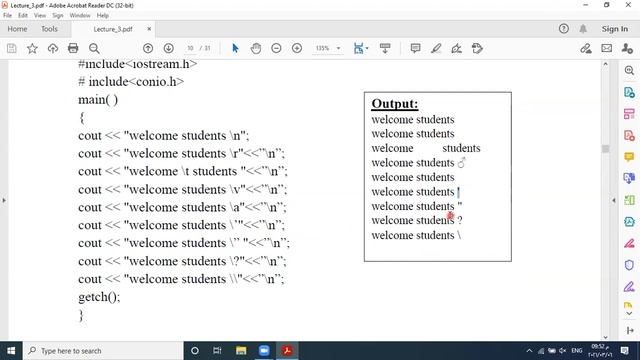Zoom in with the plus button

point(297,49)
